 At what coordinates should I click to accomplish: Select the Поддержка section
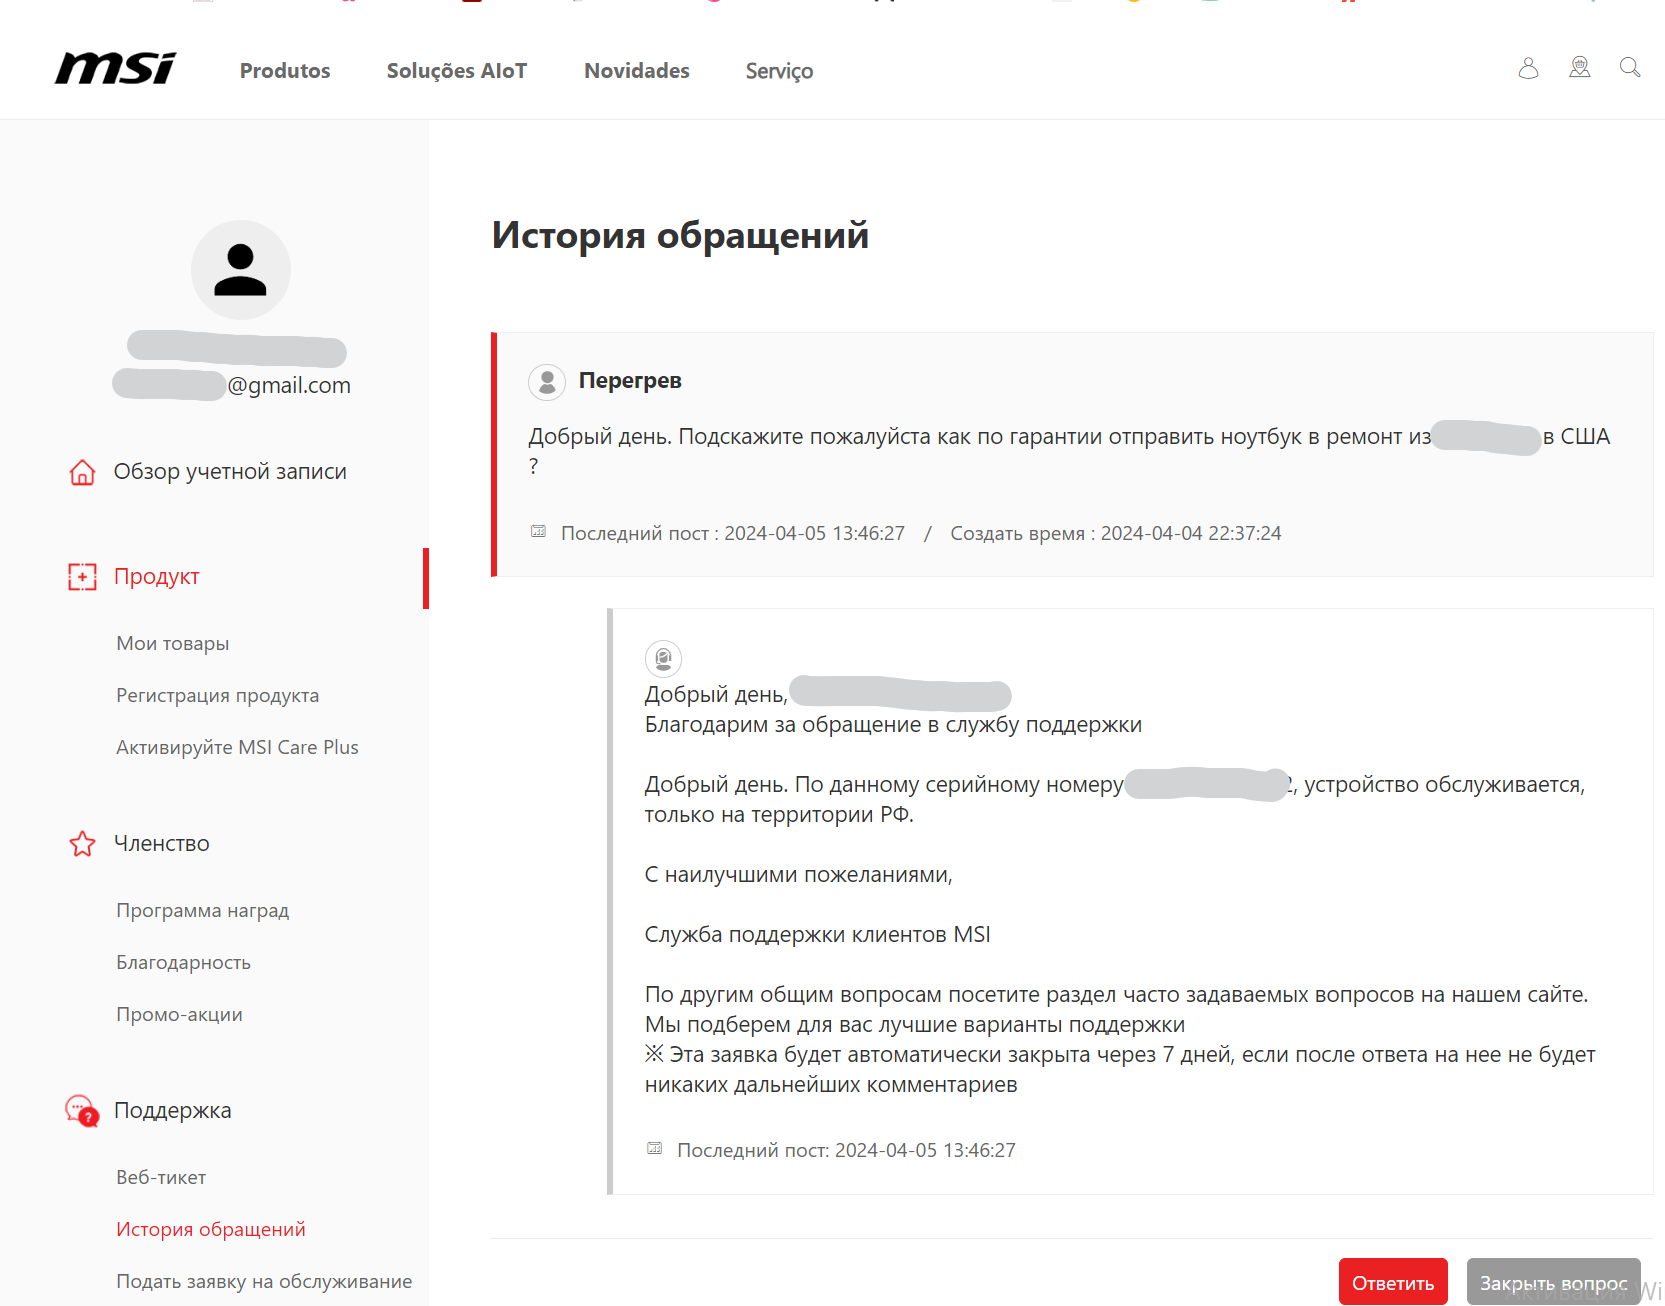[x=173, y=1111]
